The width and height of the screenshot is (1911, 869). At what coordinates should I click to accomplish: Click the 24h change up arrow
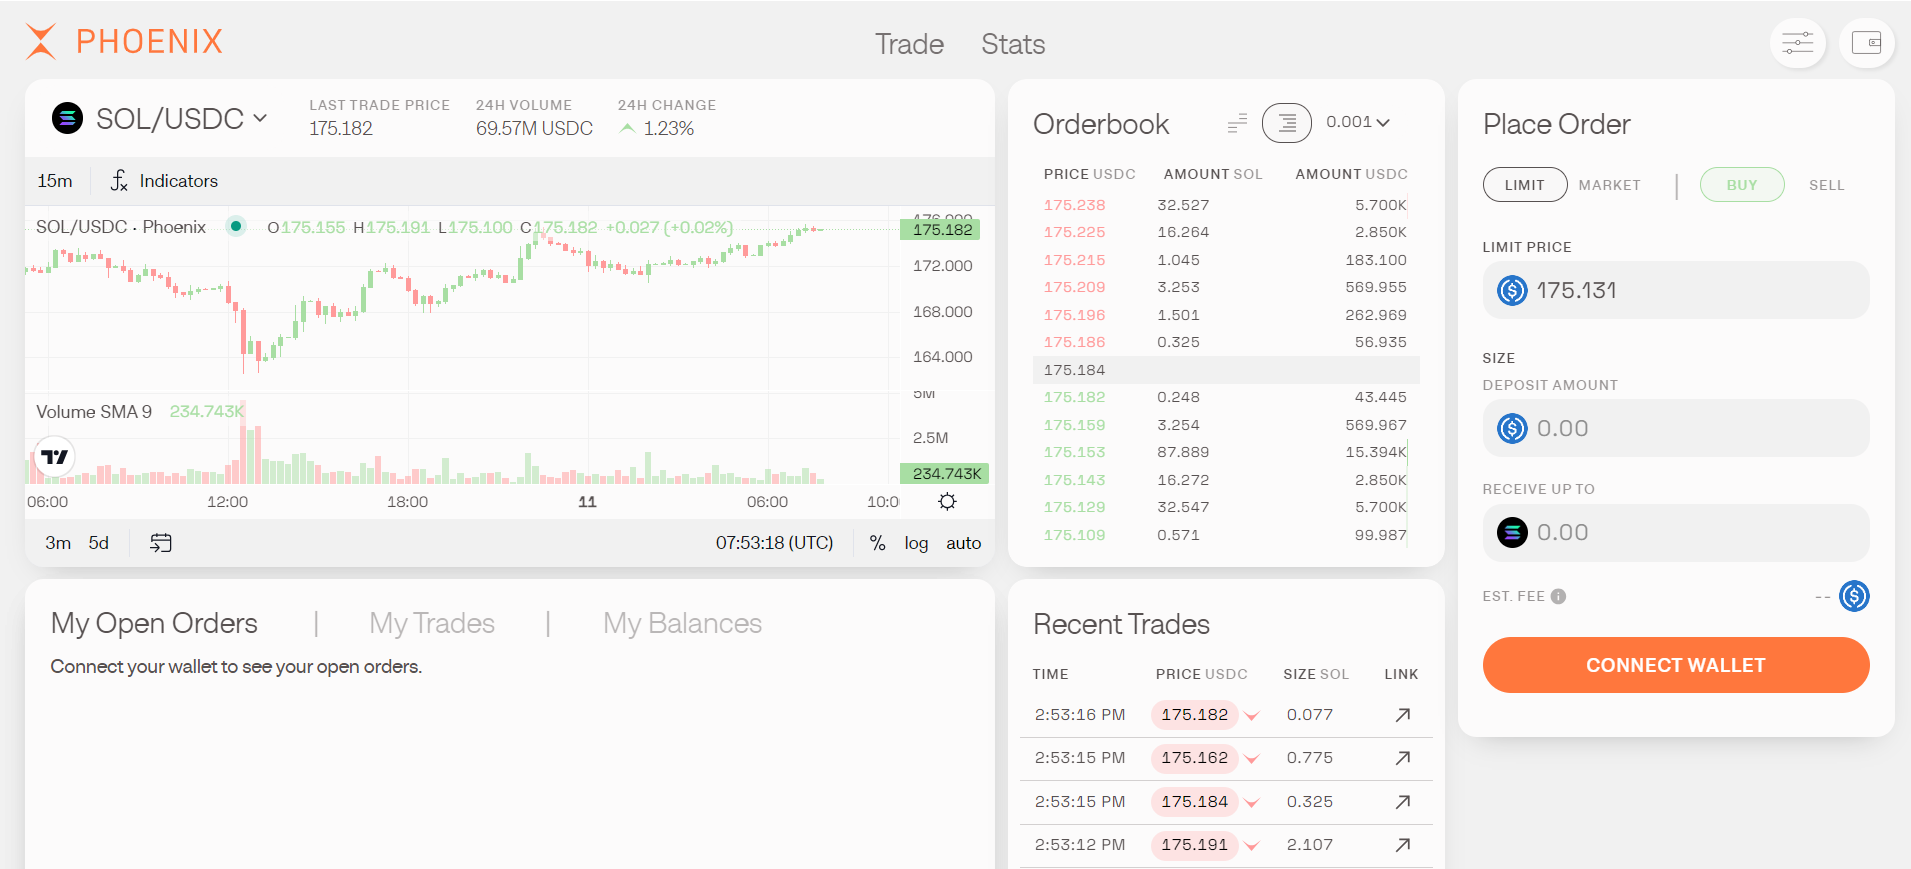628,128
